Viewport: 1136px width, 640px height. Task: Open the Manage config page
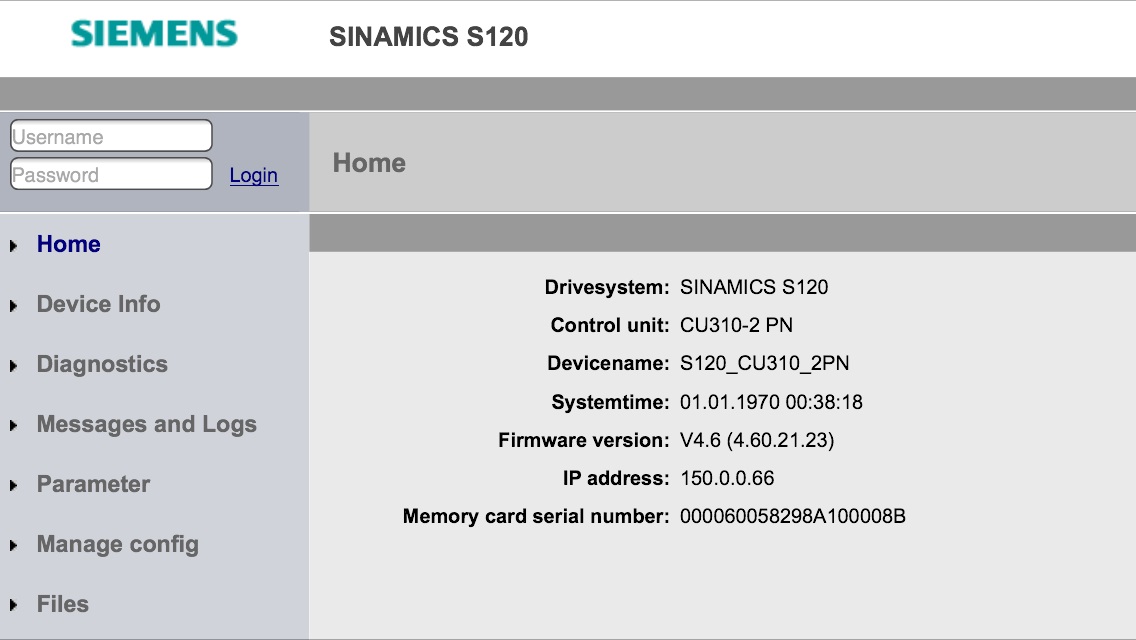(x=117, y=544)
